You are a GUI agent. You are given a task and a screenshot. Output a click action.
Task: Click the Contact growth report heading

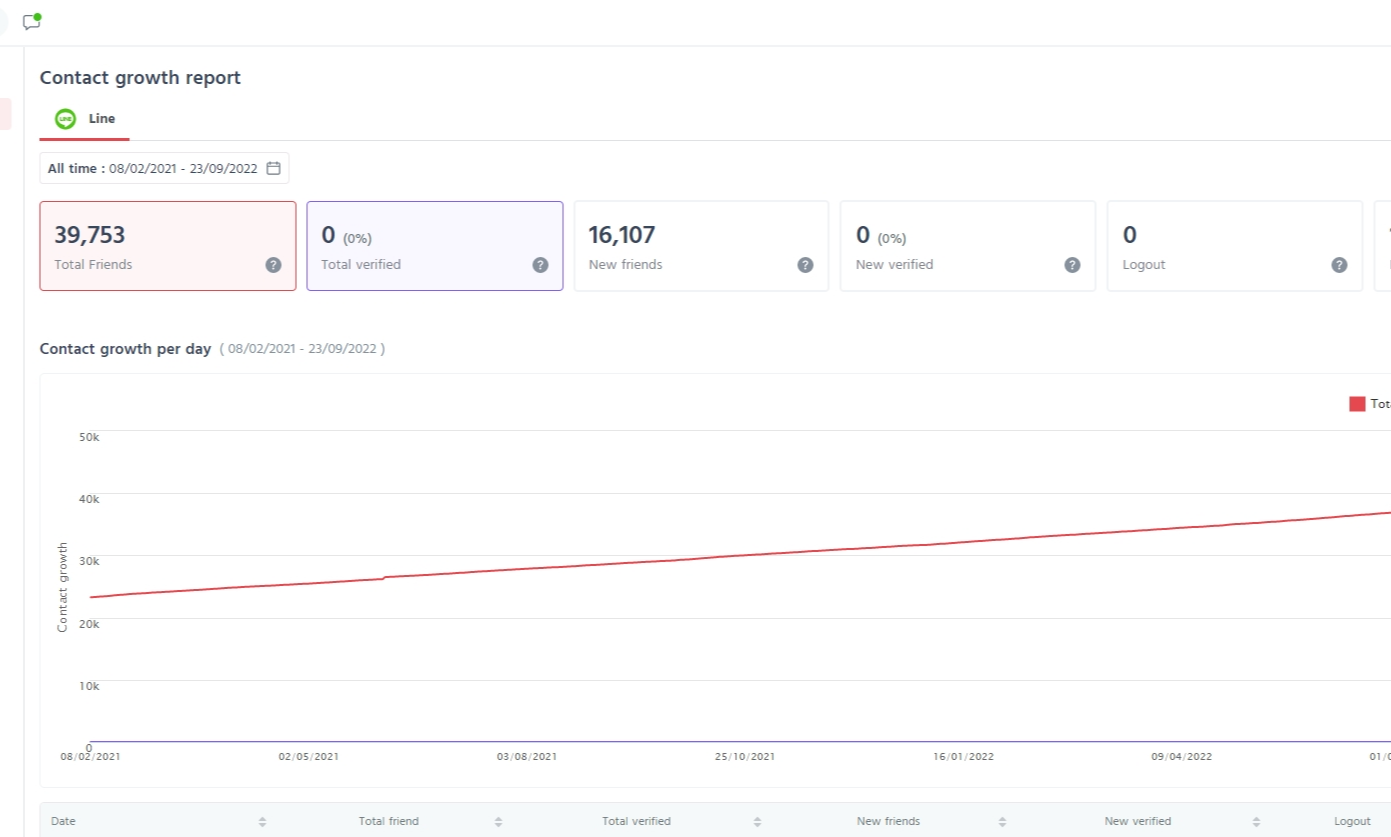[140, 78]
